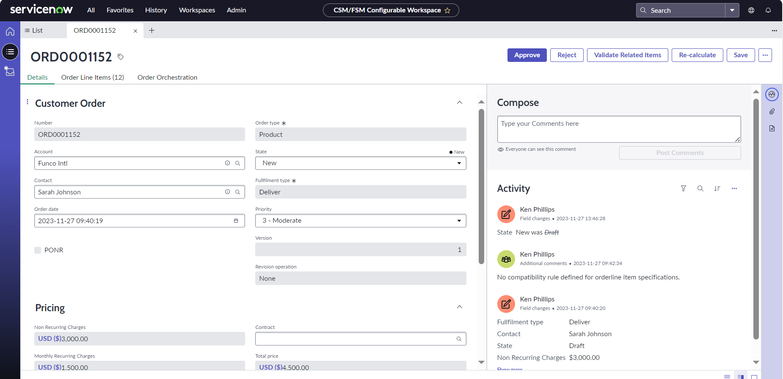
Task: Open the Favorites menu
Action: 120,10
